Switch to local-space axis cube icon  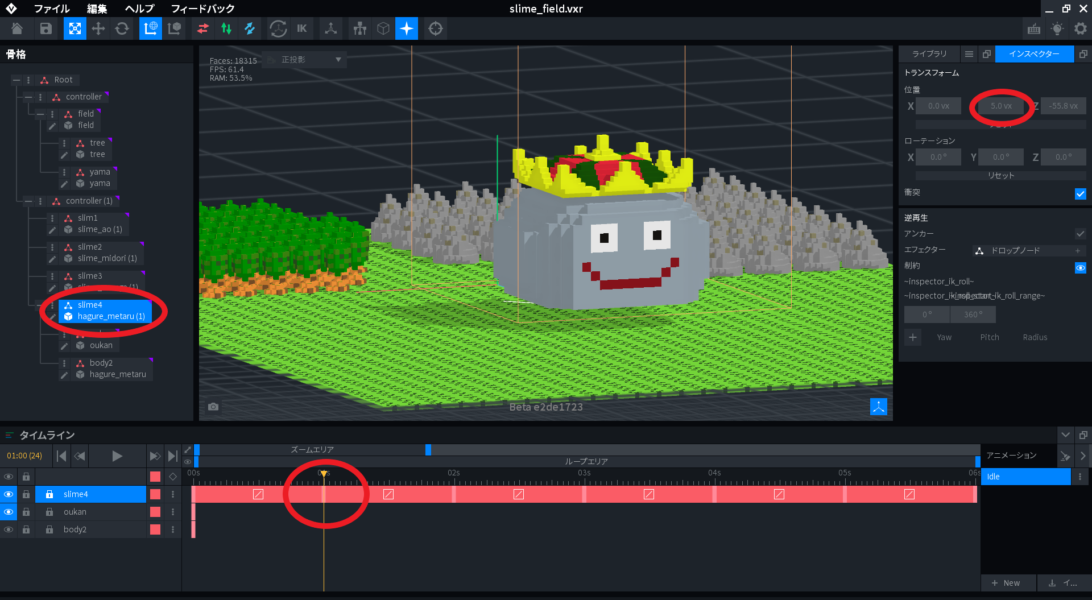(x=174, y=29)
